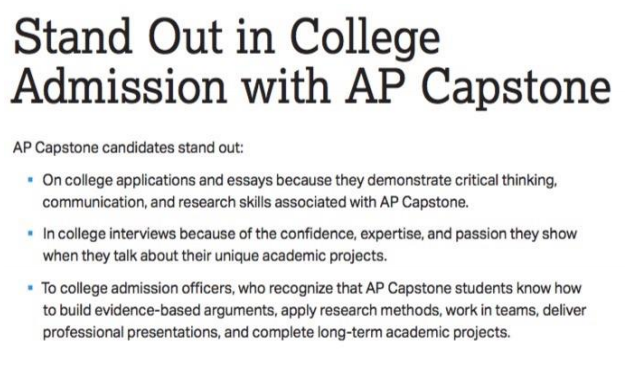
Task: Click the word 'College' in the heading
Action: (365, 39)
